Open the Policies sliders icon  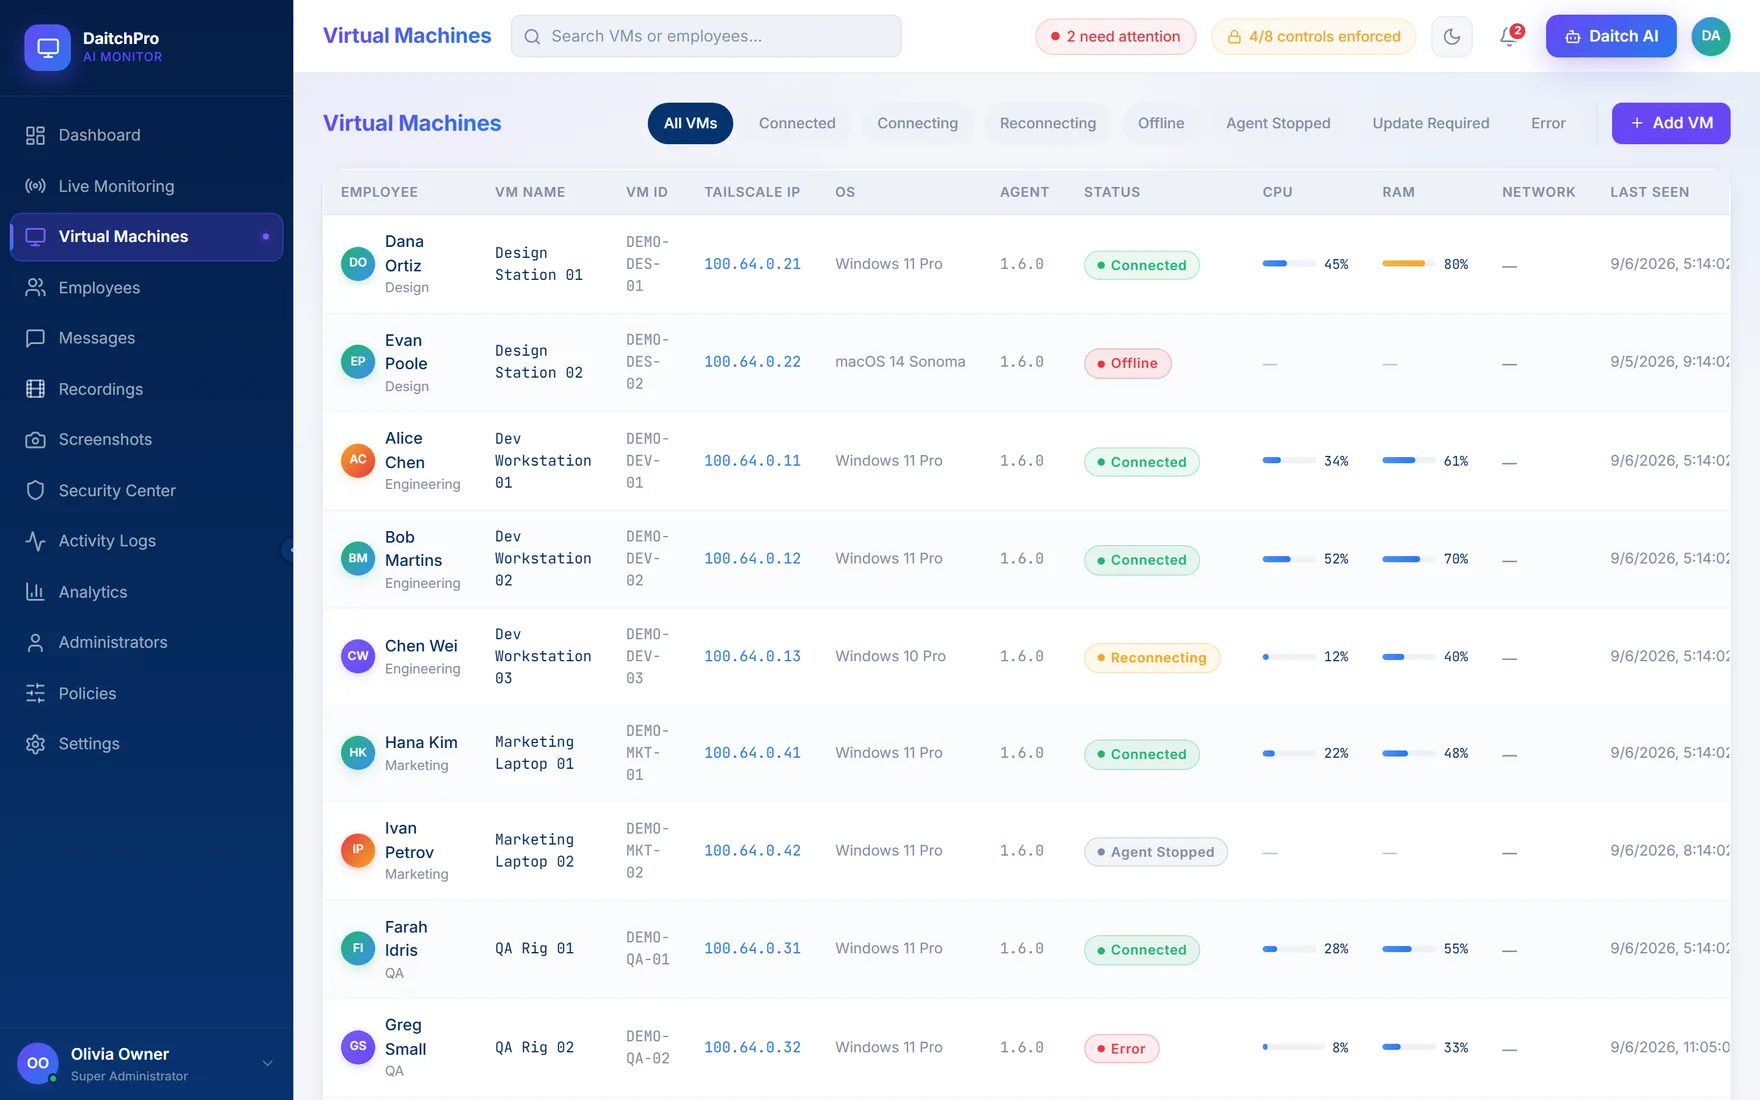click(35, 693)
